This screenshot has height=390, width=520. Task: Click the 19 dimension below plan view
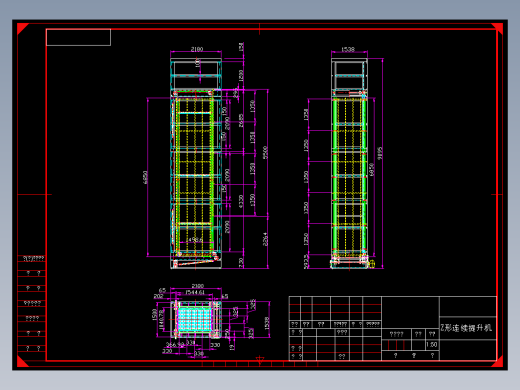(232, 347)
